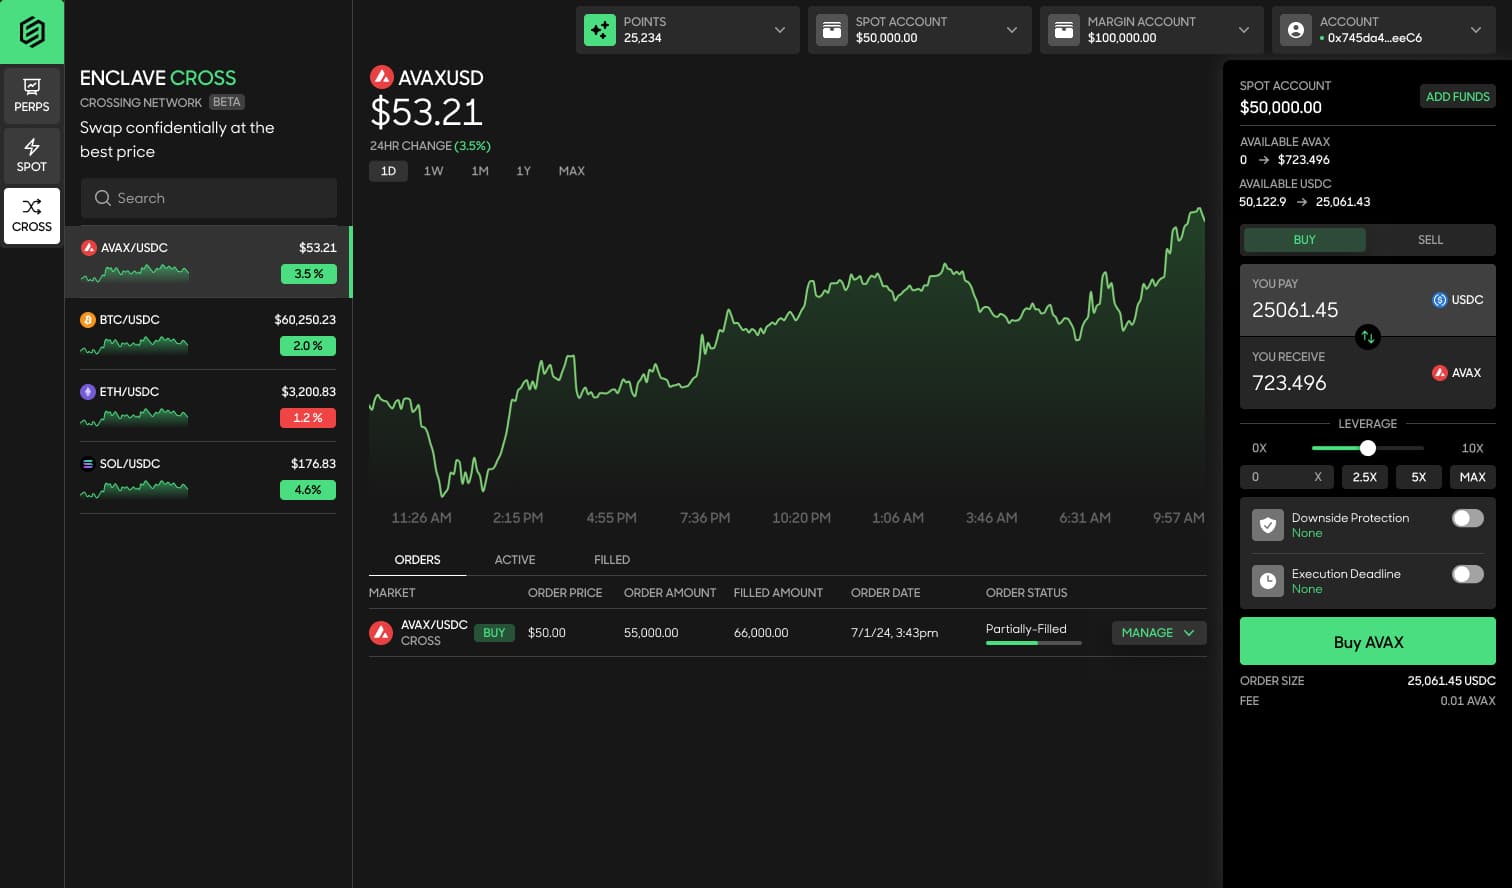This screenshot has height=888, width=1512.
Task: Open the Spot trading section
Action: pos(32,155)
